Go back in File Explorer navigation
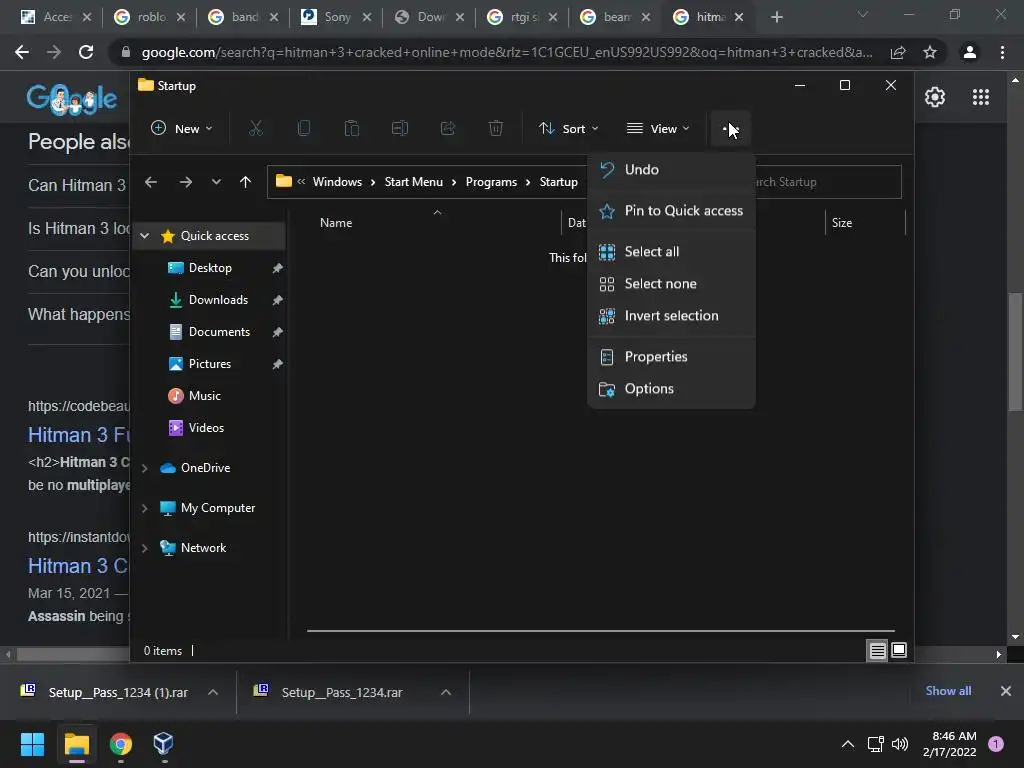Viewport: 1024px width, 768px height. click(x=151, y=182)
